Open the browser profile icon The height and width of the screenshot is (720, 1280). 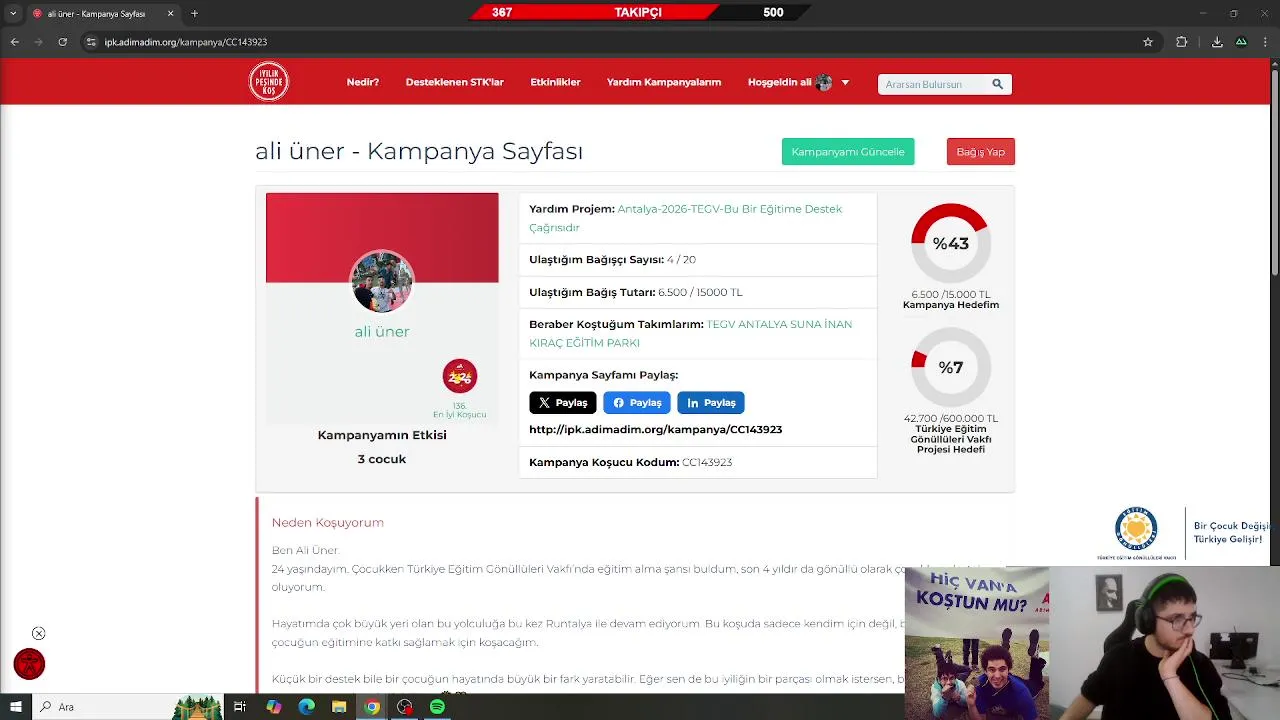tap(1241, 42)
